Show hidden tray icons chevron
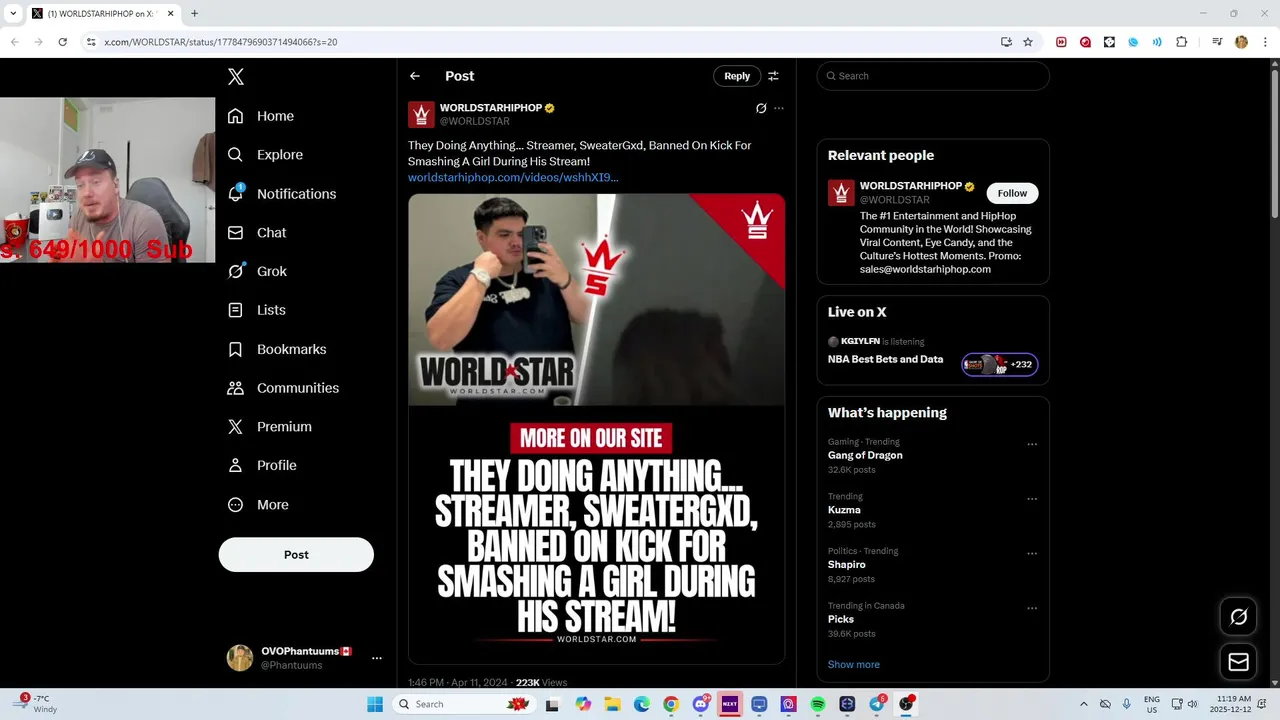Viewport: 1280px width, 720px height. point(1083,704)
